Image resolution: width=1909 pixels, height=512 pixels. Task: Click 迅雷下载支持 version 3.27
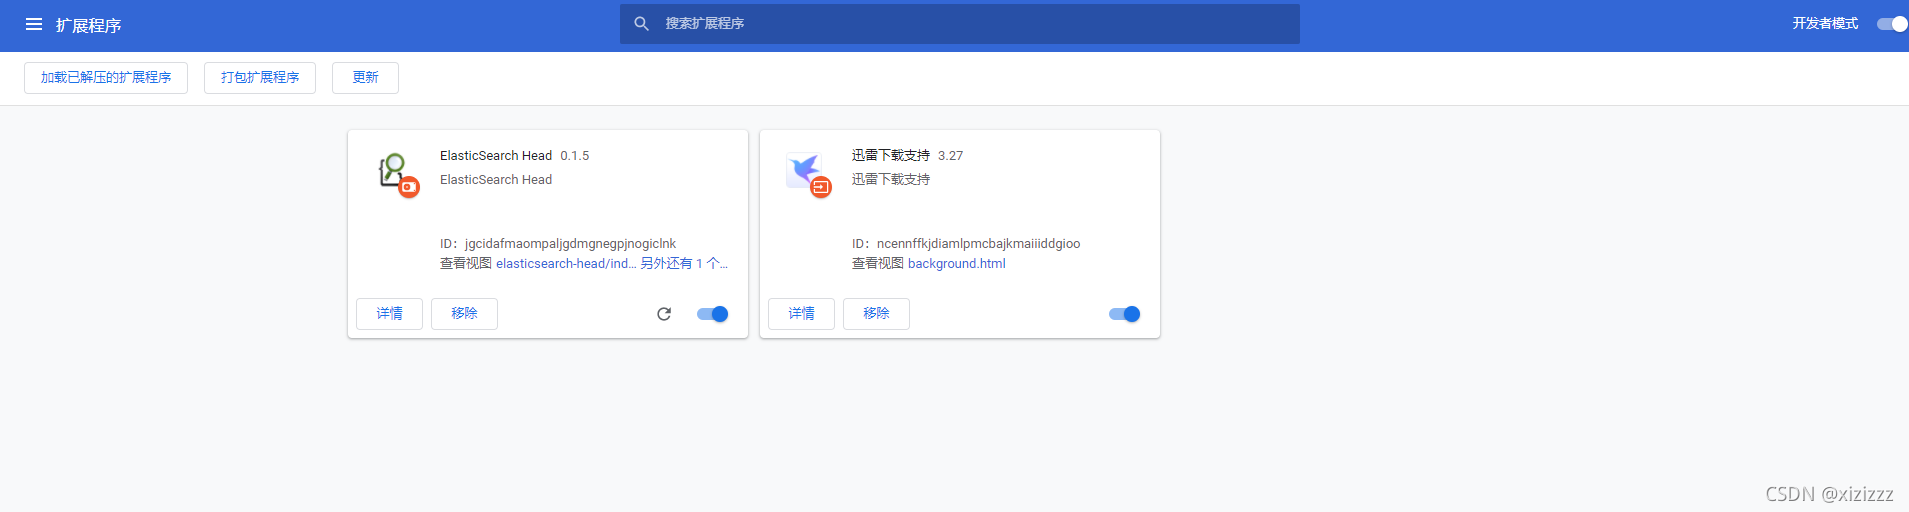[x=951, y=156]
